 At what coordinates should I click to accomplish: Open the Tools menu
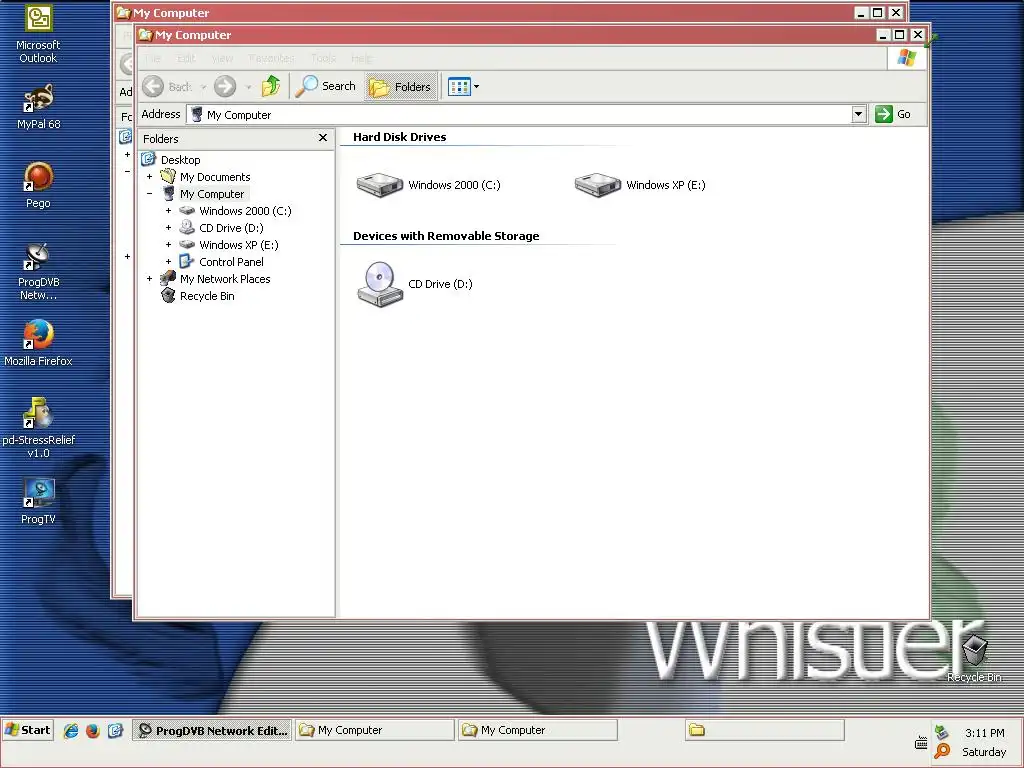[323, 58]
